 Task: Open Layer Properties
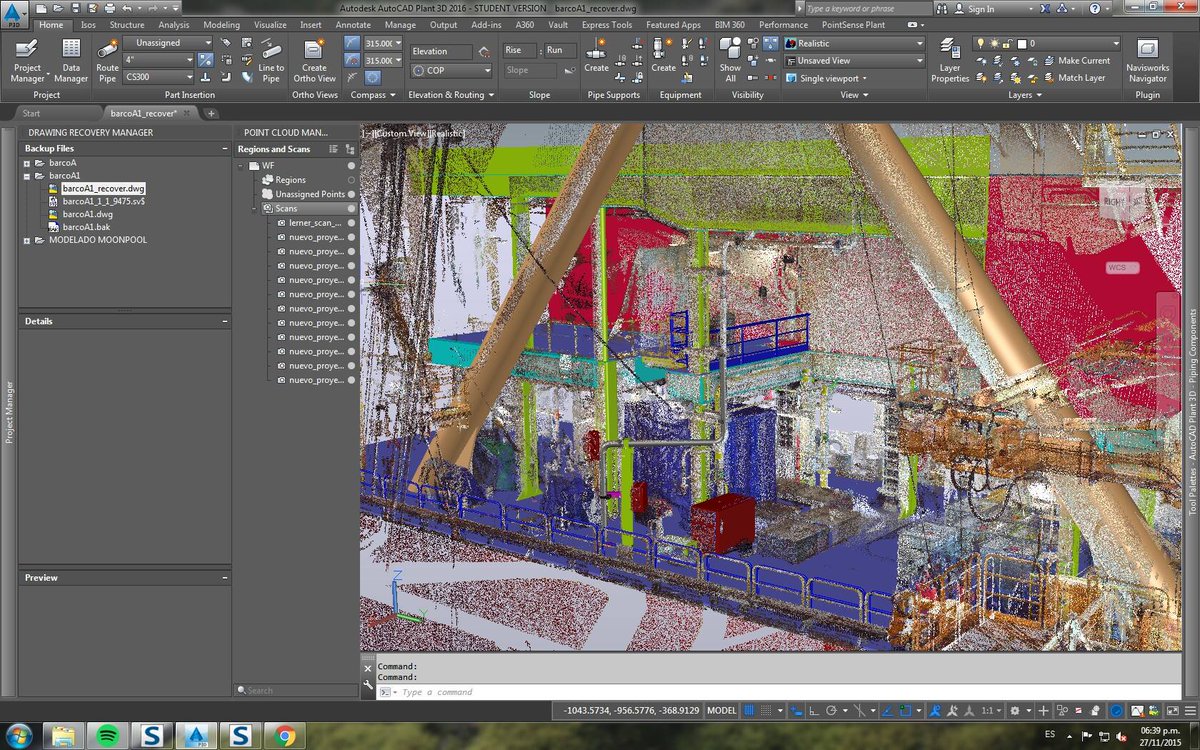pyautogui.click(x=950, y=61)
